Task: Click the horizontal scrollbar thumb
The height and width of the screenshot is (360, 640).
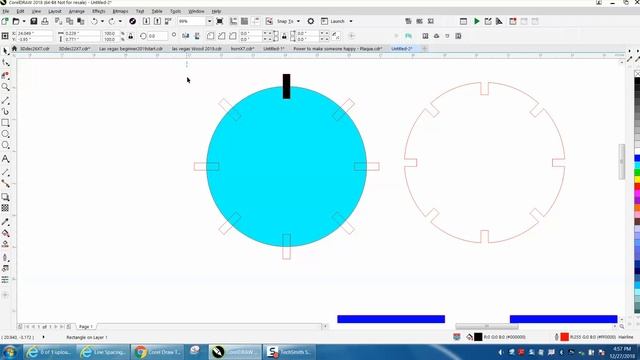Action: [x=487, y=326]
